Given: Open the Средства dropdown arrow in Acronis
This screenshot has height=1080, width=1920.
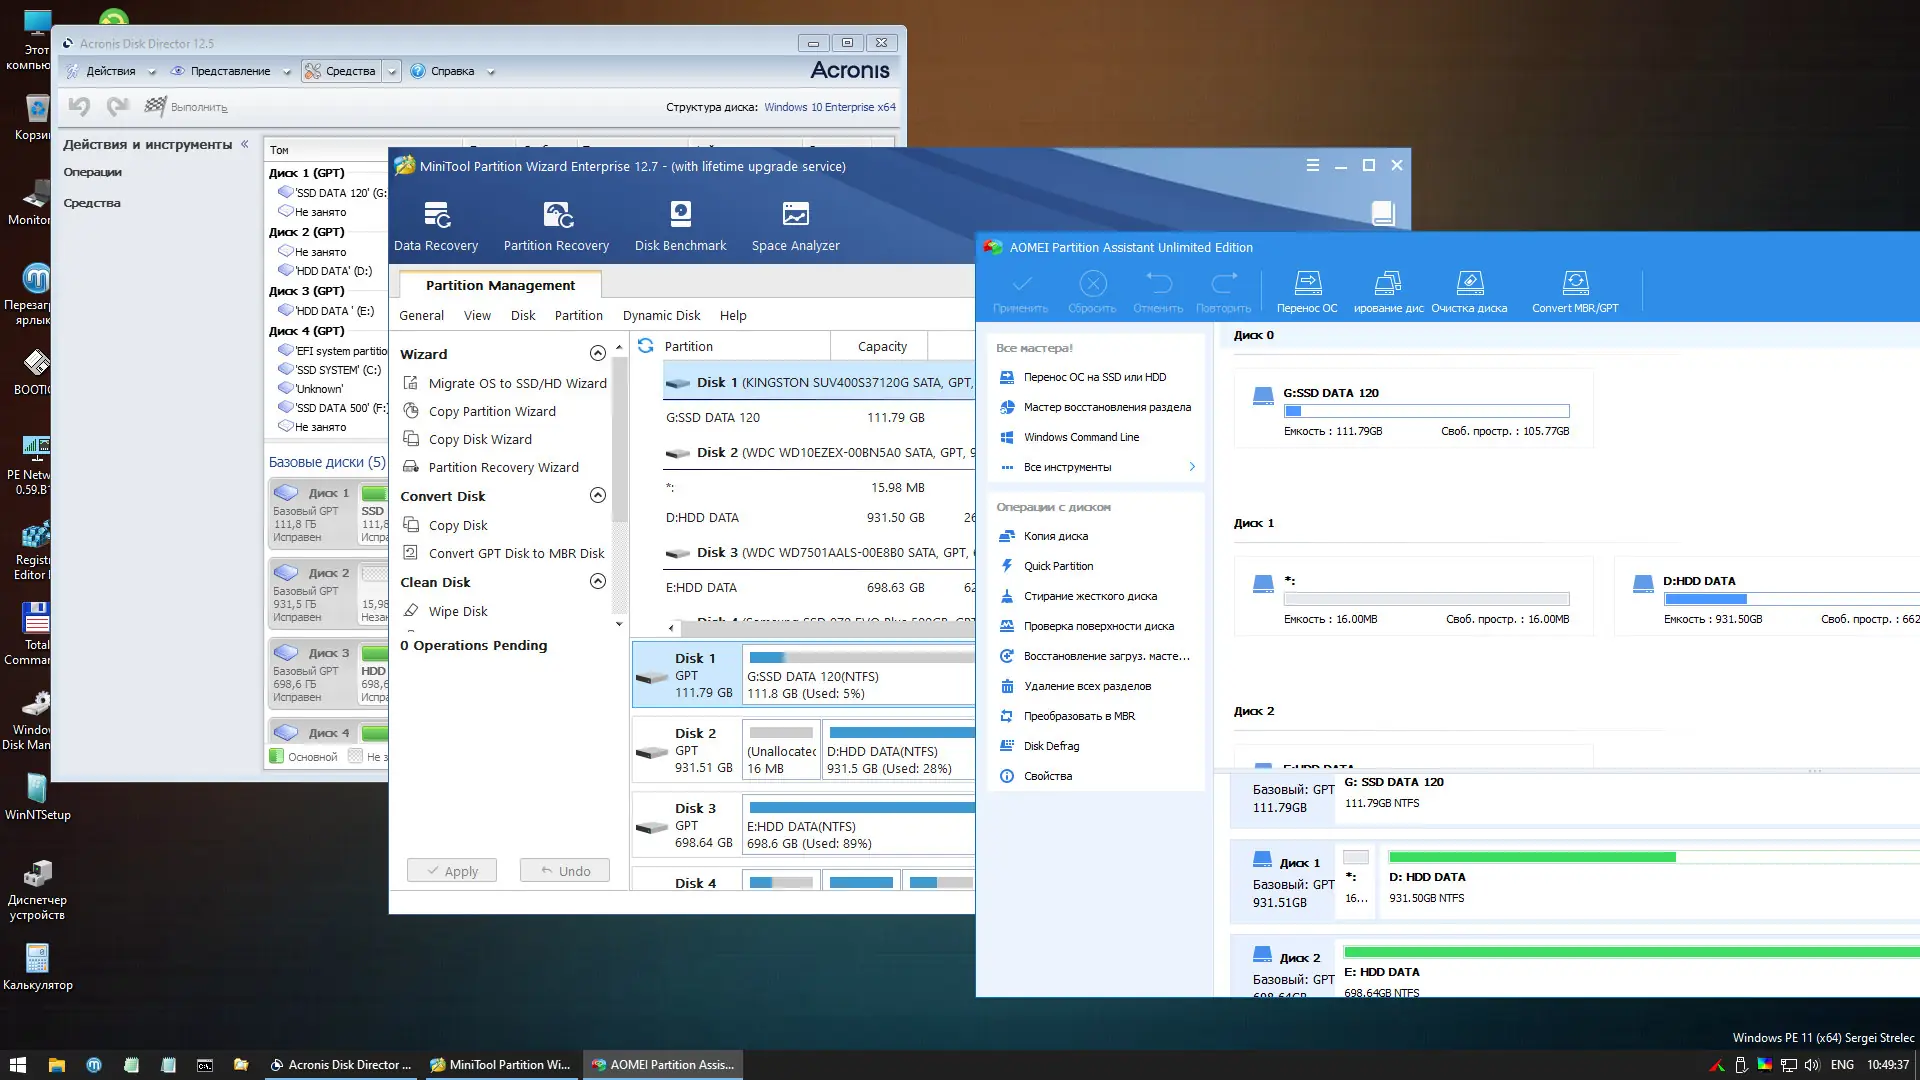Looking at the screenshot, I should [392, 71].
